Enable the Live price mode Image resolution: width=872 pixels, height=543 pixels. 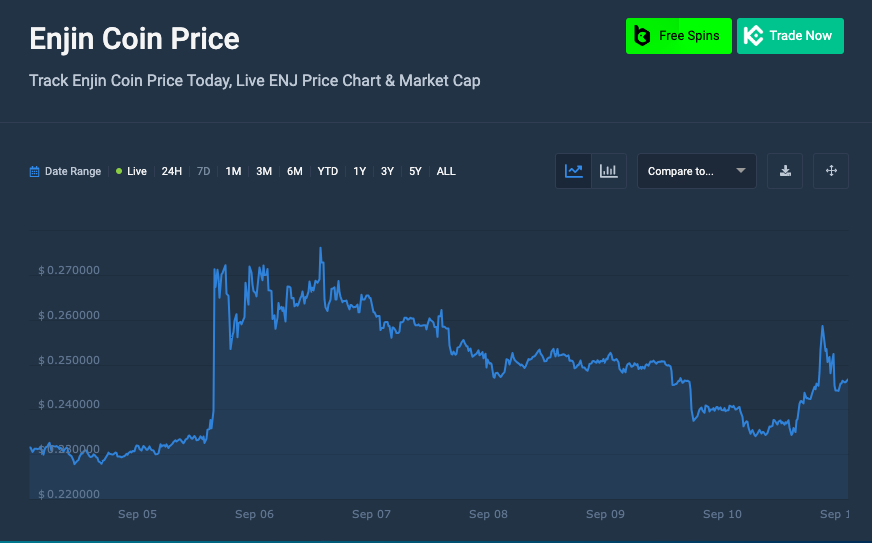pos(131,172)
